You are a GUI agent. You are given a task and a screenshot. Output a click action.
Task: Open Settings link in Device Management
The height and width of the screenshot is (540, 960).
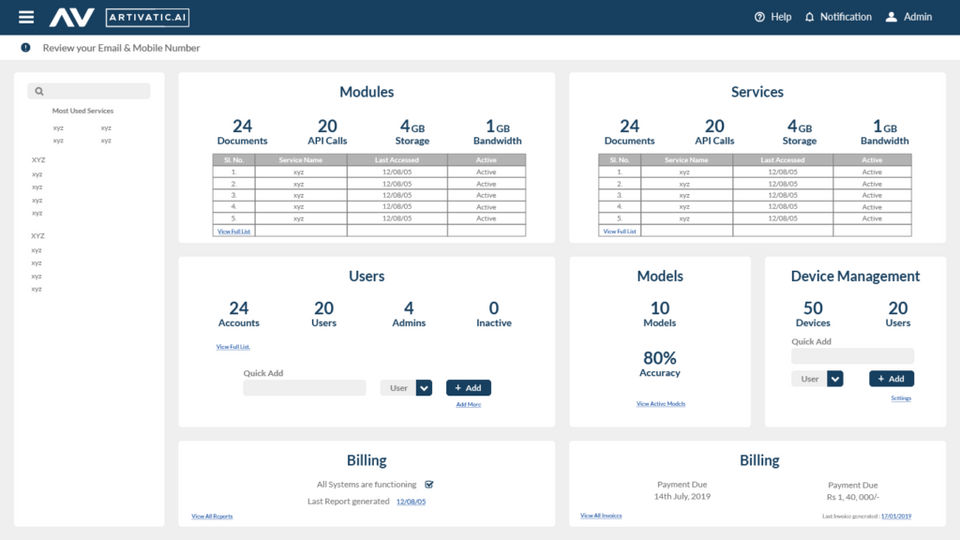pyautogui.click(x=901, y=398)
